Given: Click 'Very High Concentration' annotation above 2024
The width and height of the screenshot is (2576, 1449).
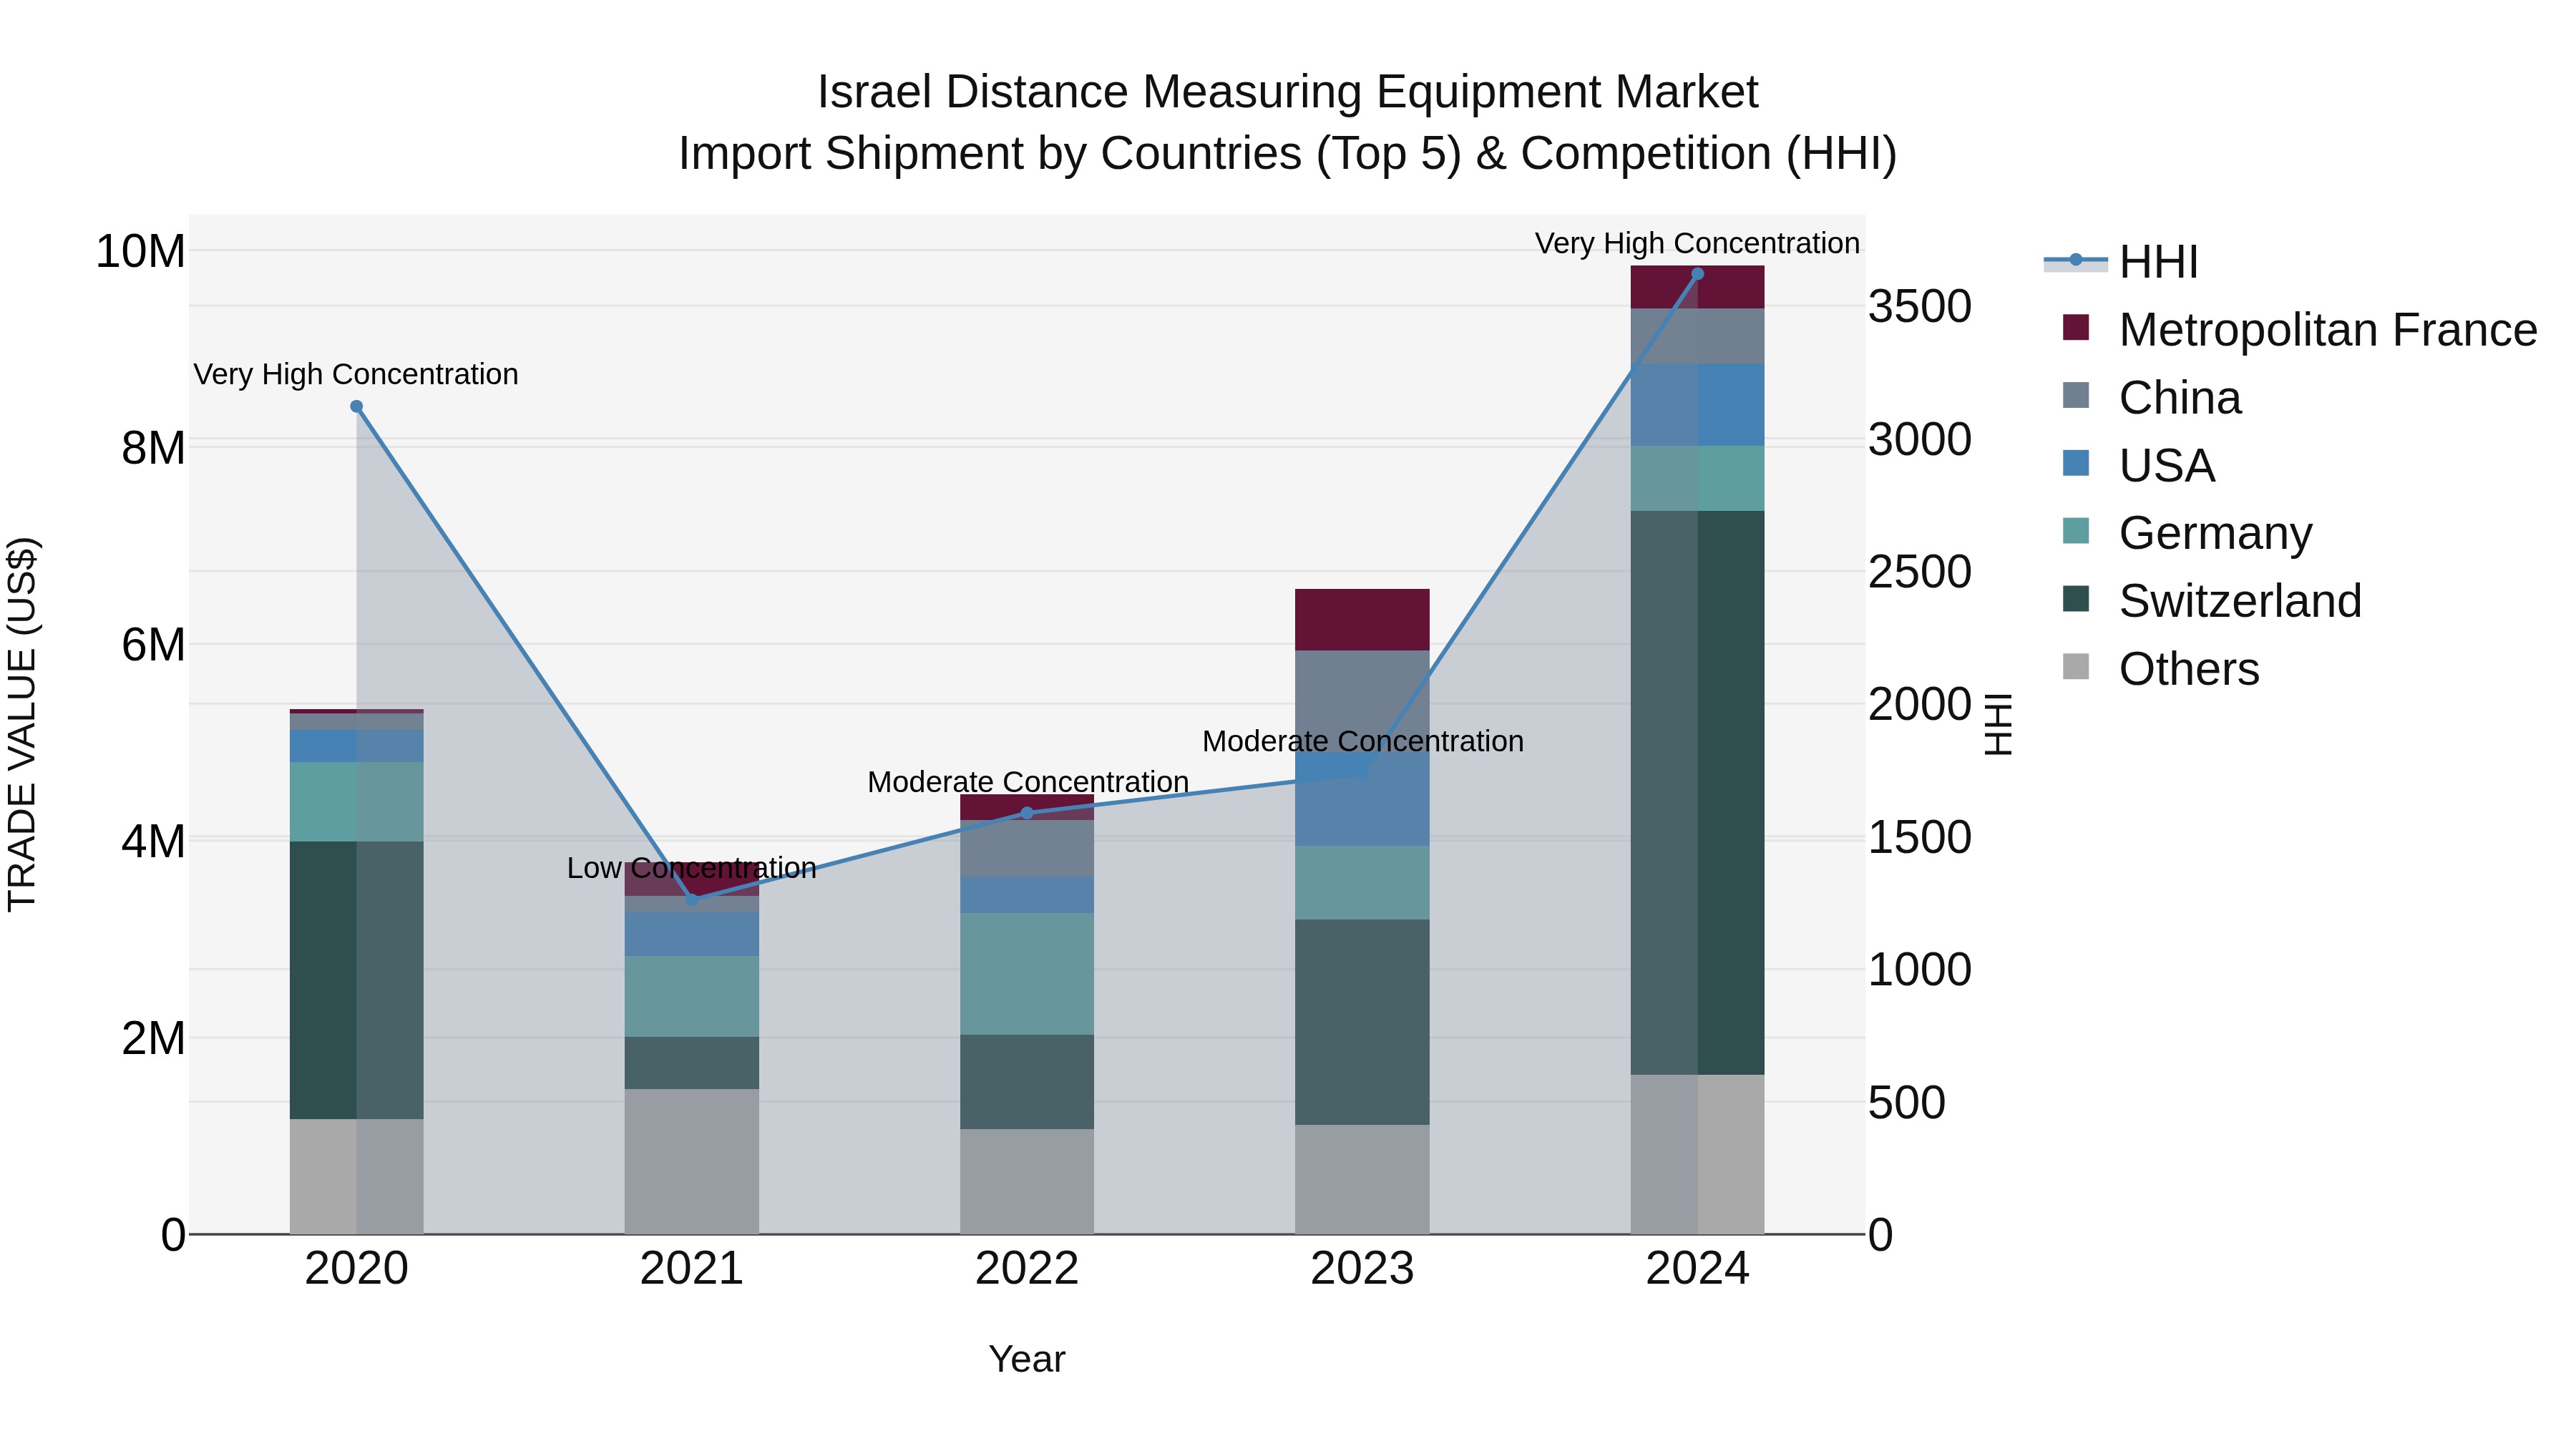Looking at the screenshot, I should 1697,243.
